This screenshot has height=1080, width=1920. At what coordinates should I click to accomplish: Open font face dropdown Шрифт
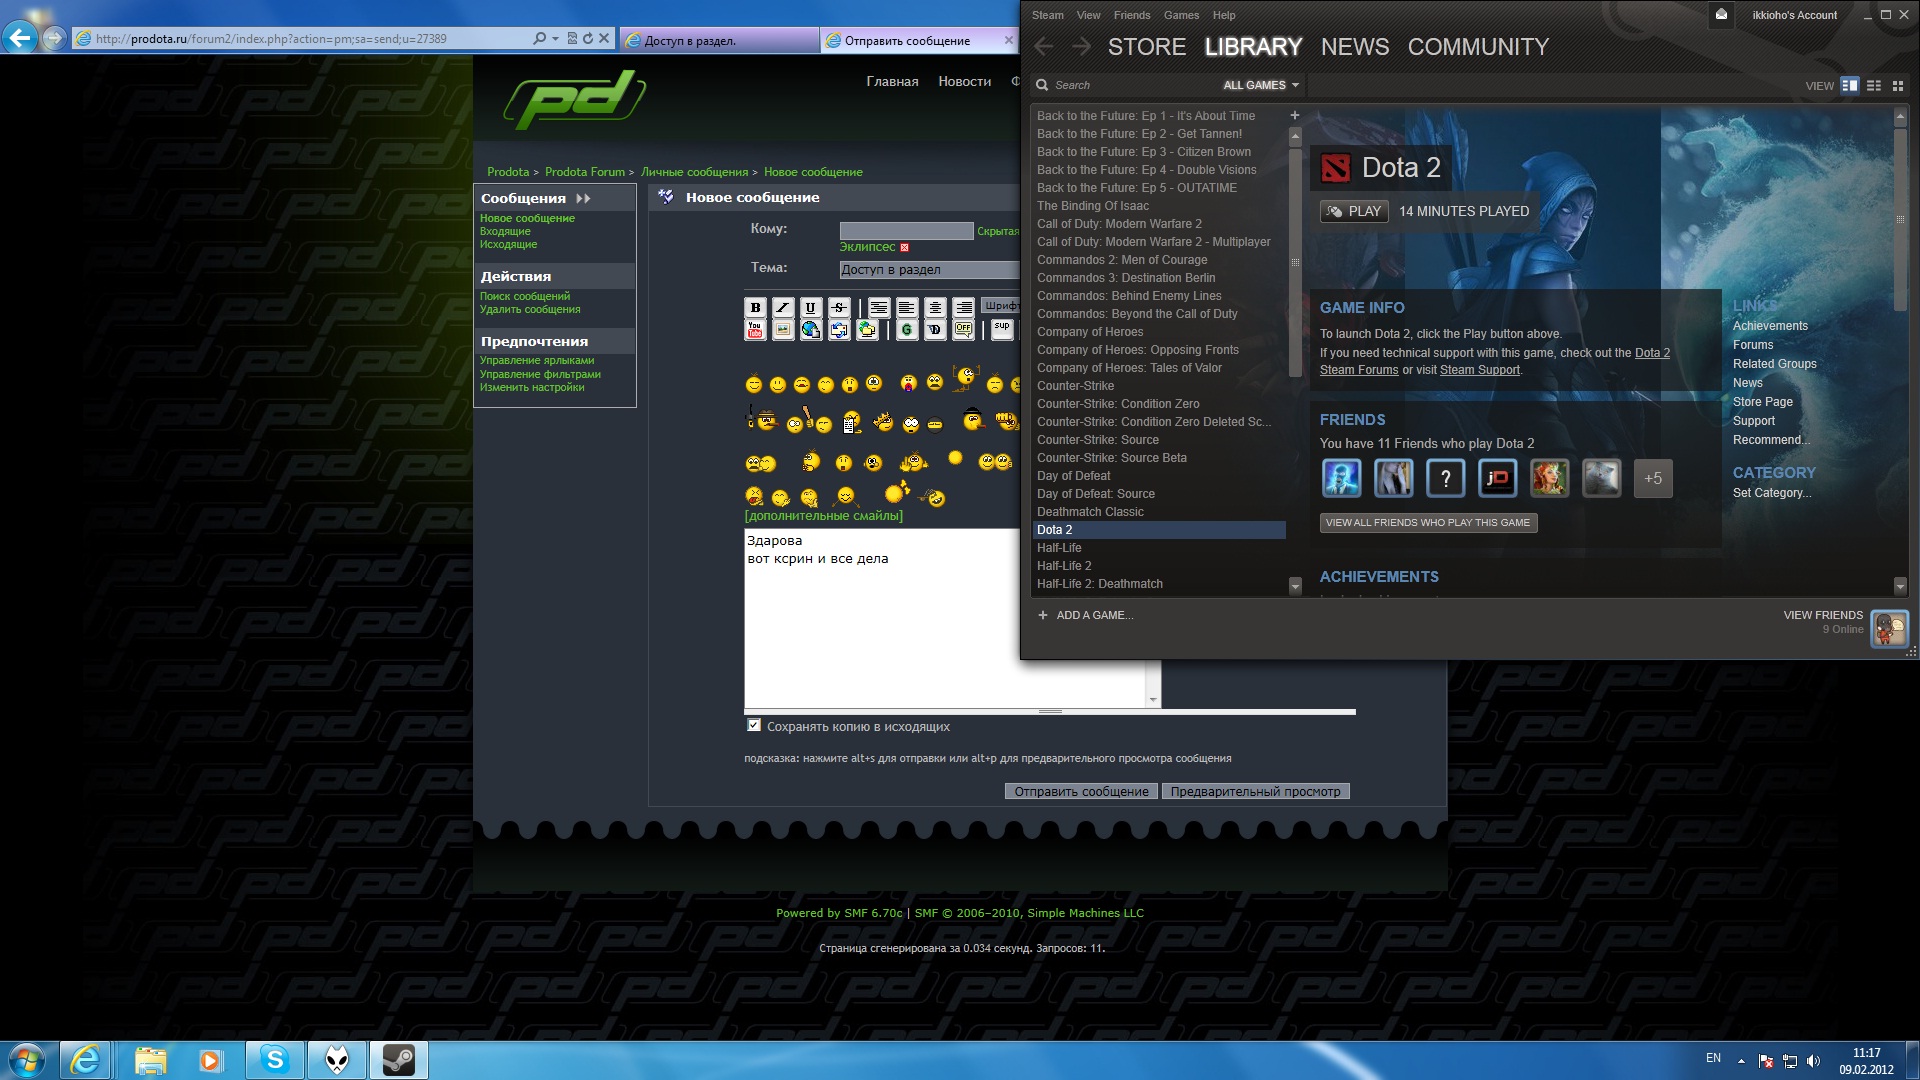1000,306
